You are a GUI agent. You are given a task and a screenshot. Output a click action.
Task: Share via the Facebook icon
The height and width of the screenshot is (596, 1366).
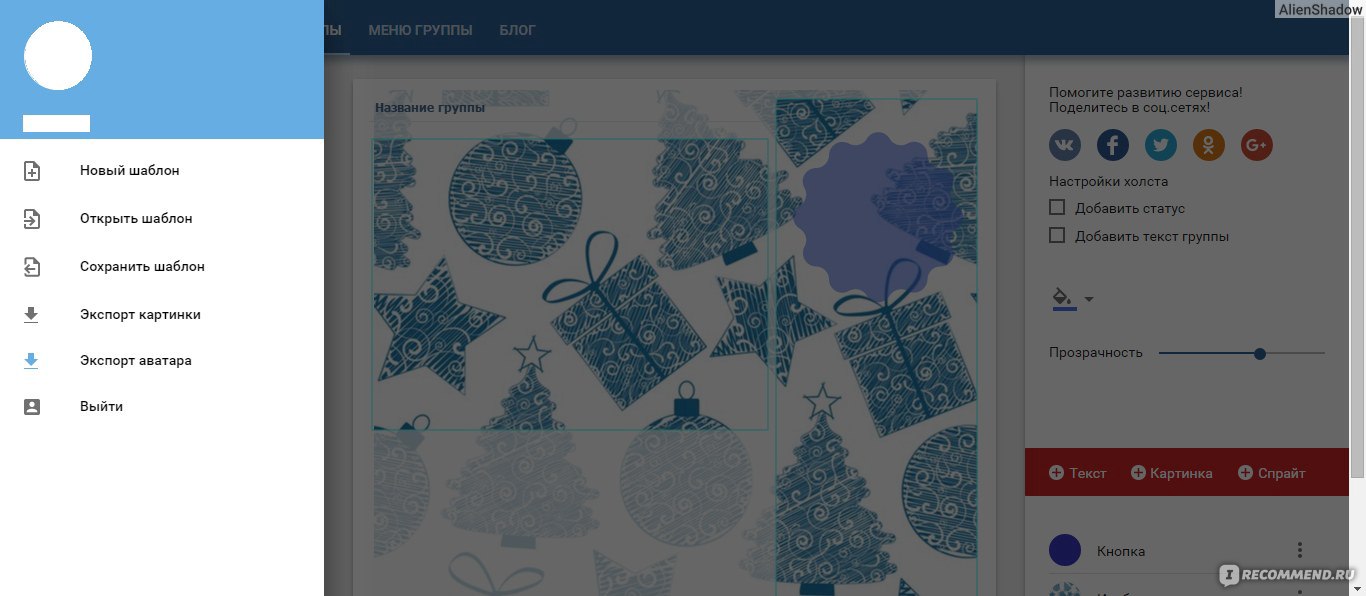[1113, 145]
